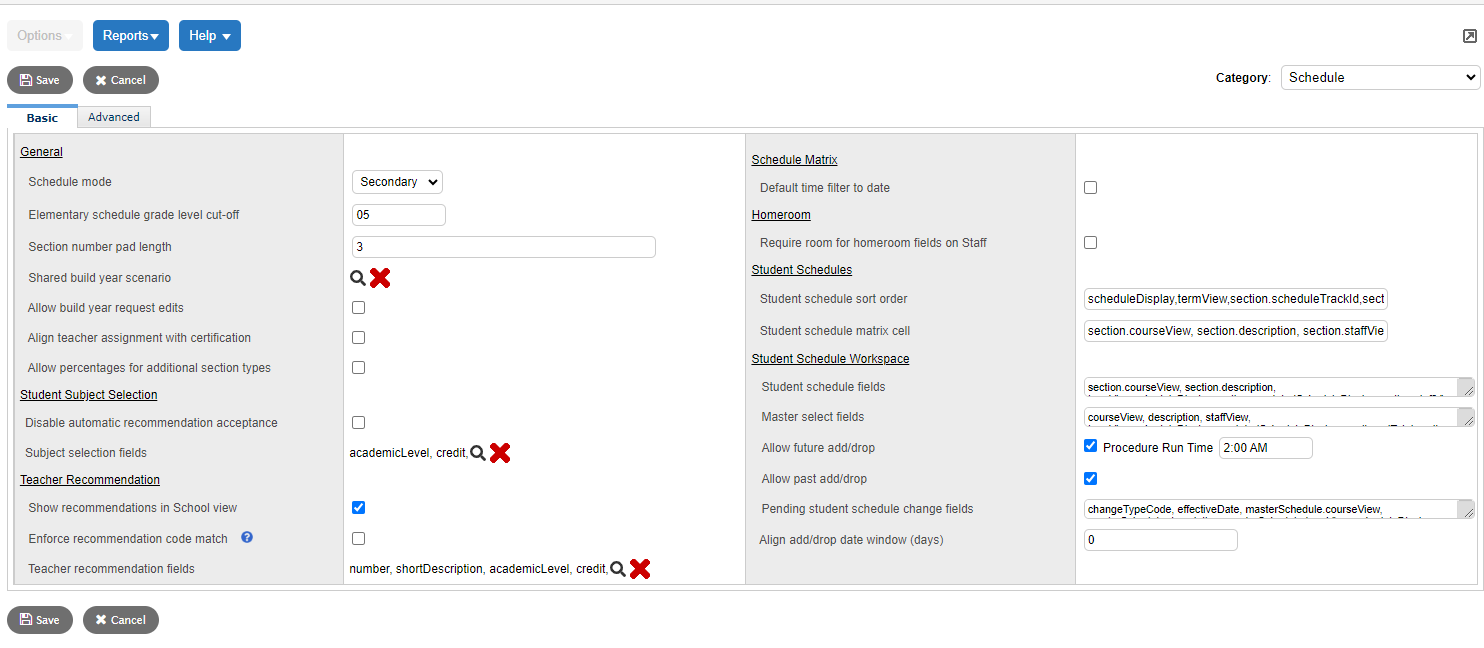1484x648 pixels.
Task: Save the schedule preferences
Action: [39, 79]
